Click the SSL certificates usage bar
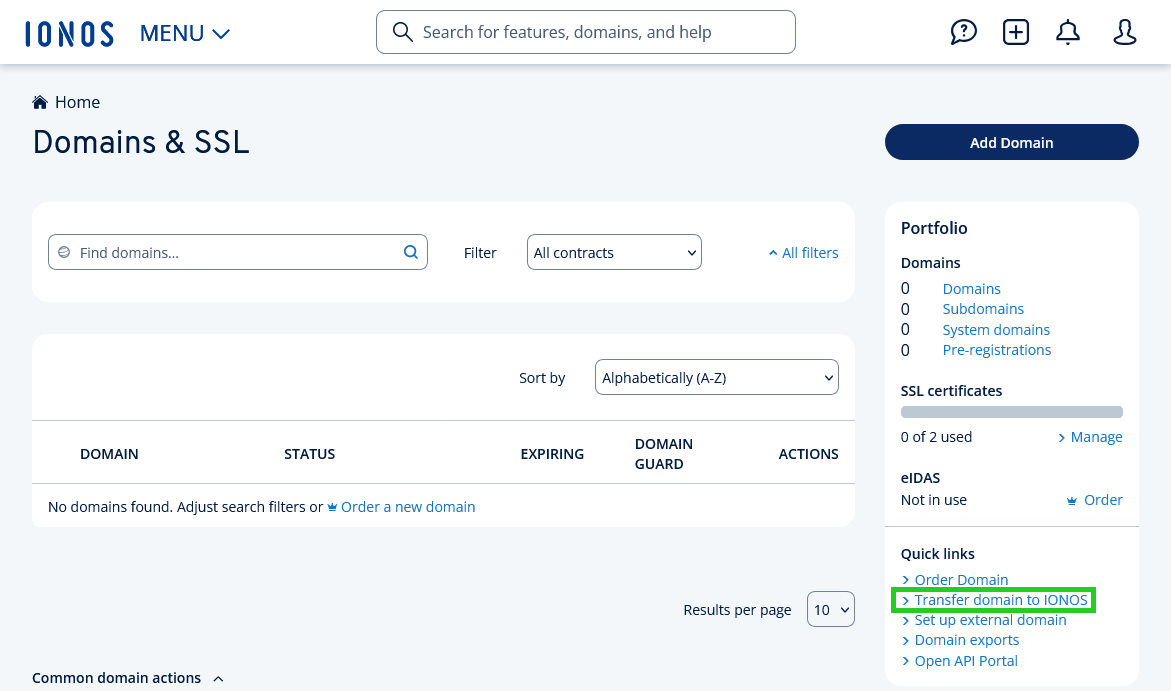 point(1011,411)
